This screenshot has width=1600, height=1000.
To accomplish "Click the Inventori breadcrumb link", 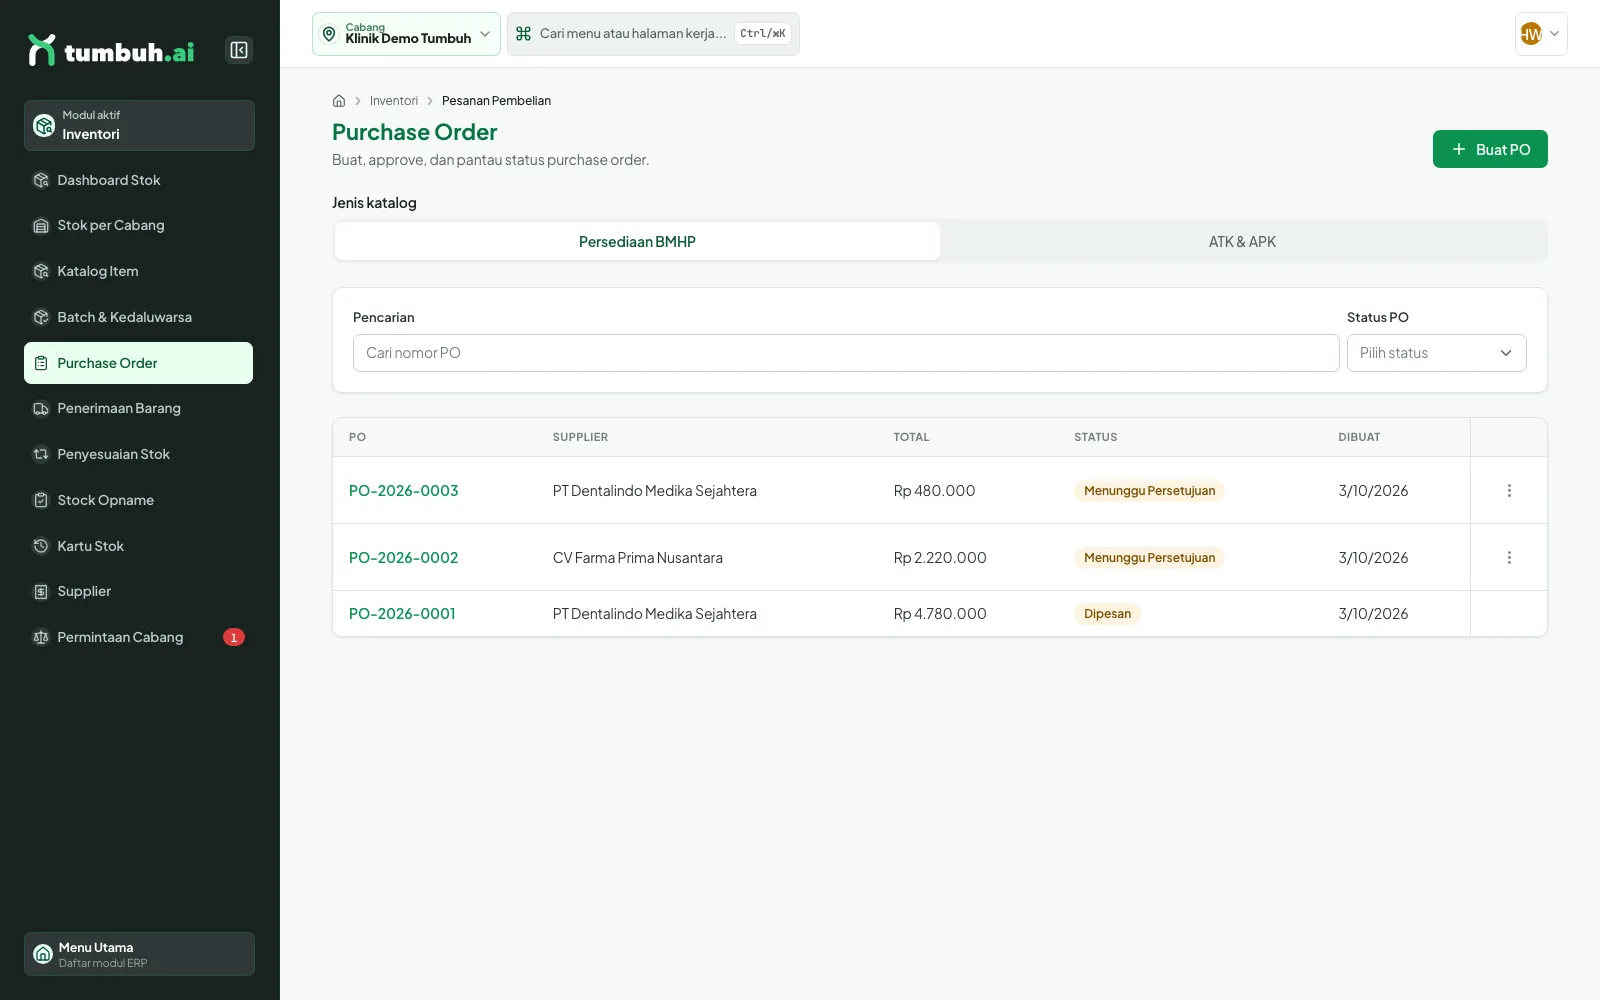I will click(x=394, y=101).
